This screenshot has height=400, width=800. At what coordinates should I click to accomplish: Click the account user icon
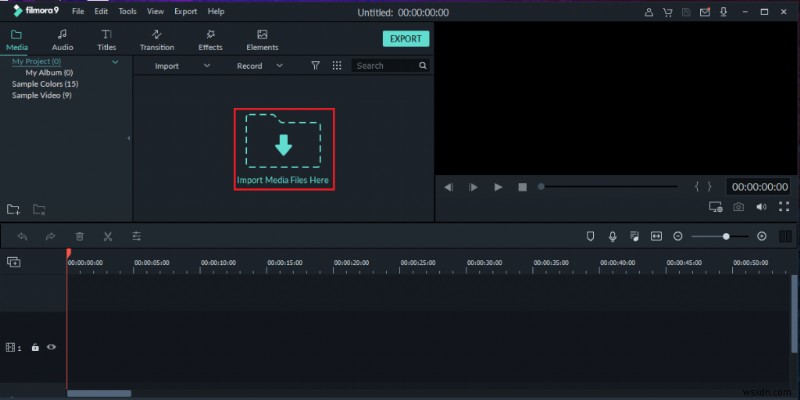coord(649,12)
